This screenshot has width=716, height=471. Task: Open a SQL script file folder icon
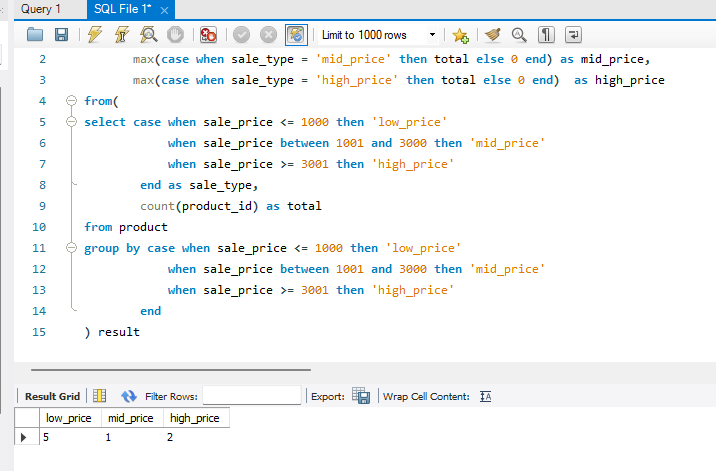click(35, 35)
